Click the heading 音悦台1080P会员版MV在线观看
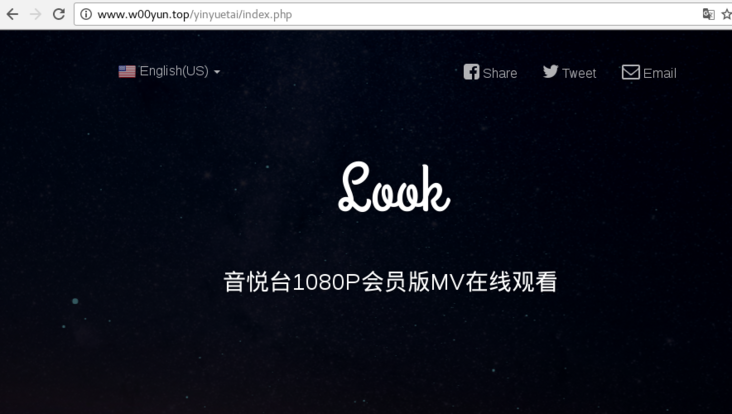This screenshot has height=414, width=732. tap(390, 282)
